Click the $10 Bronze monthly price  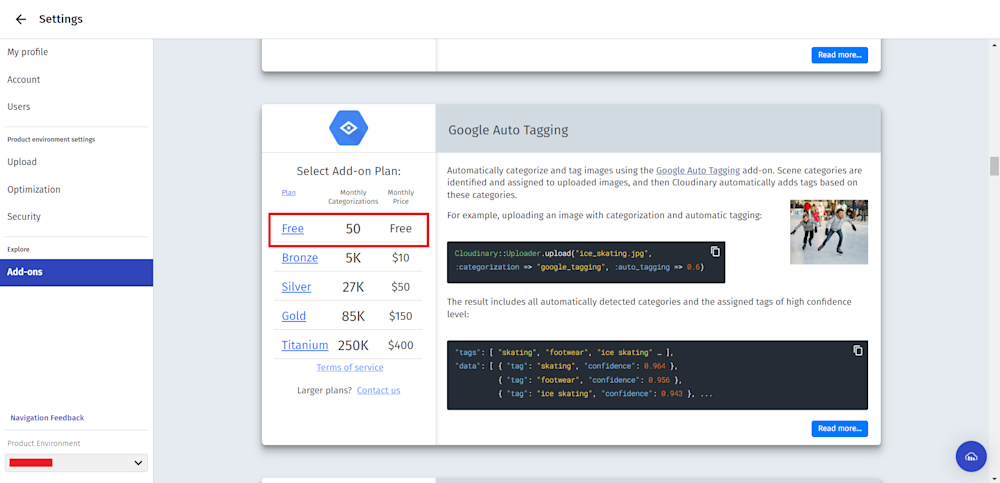[401, 258]
